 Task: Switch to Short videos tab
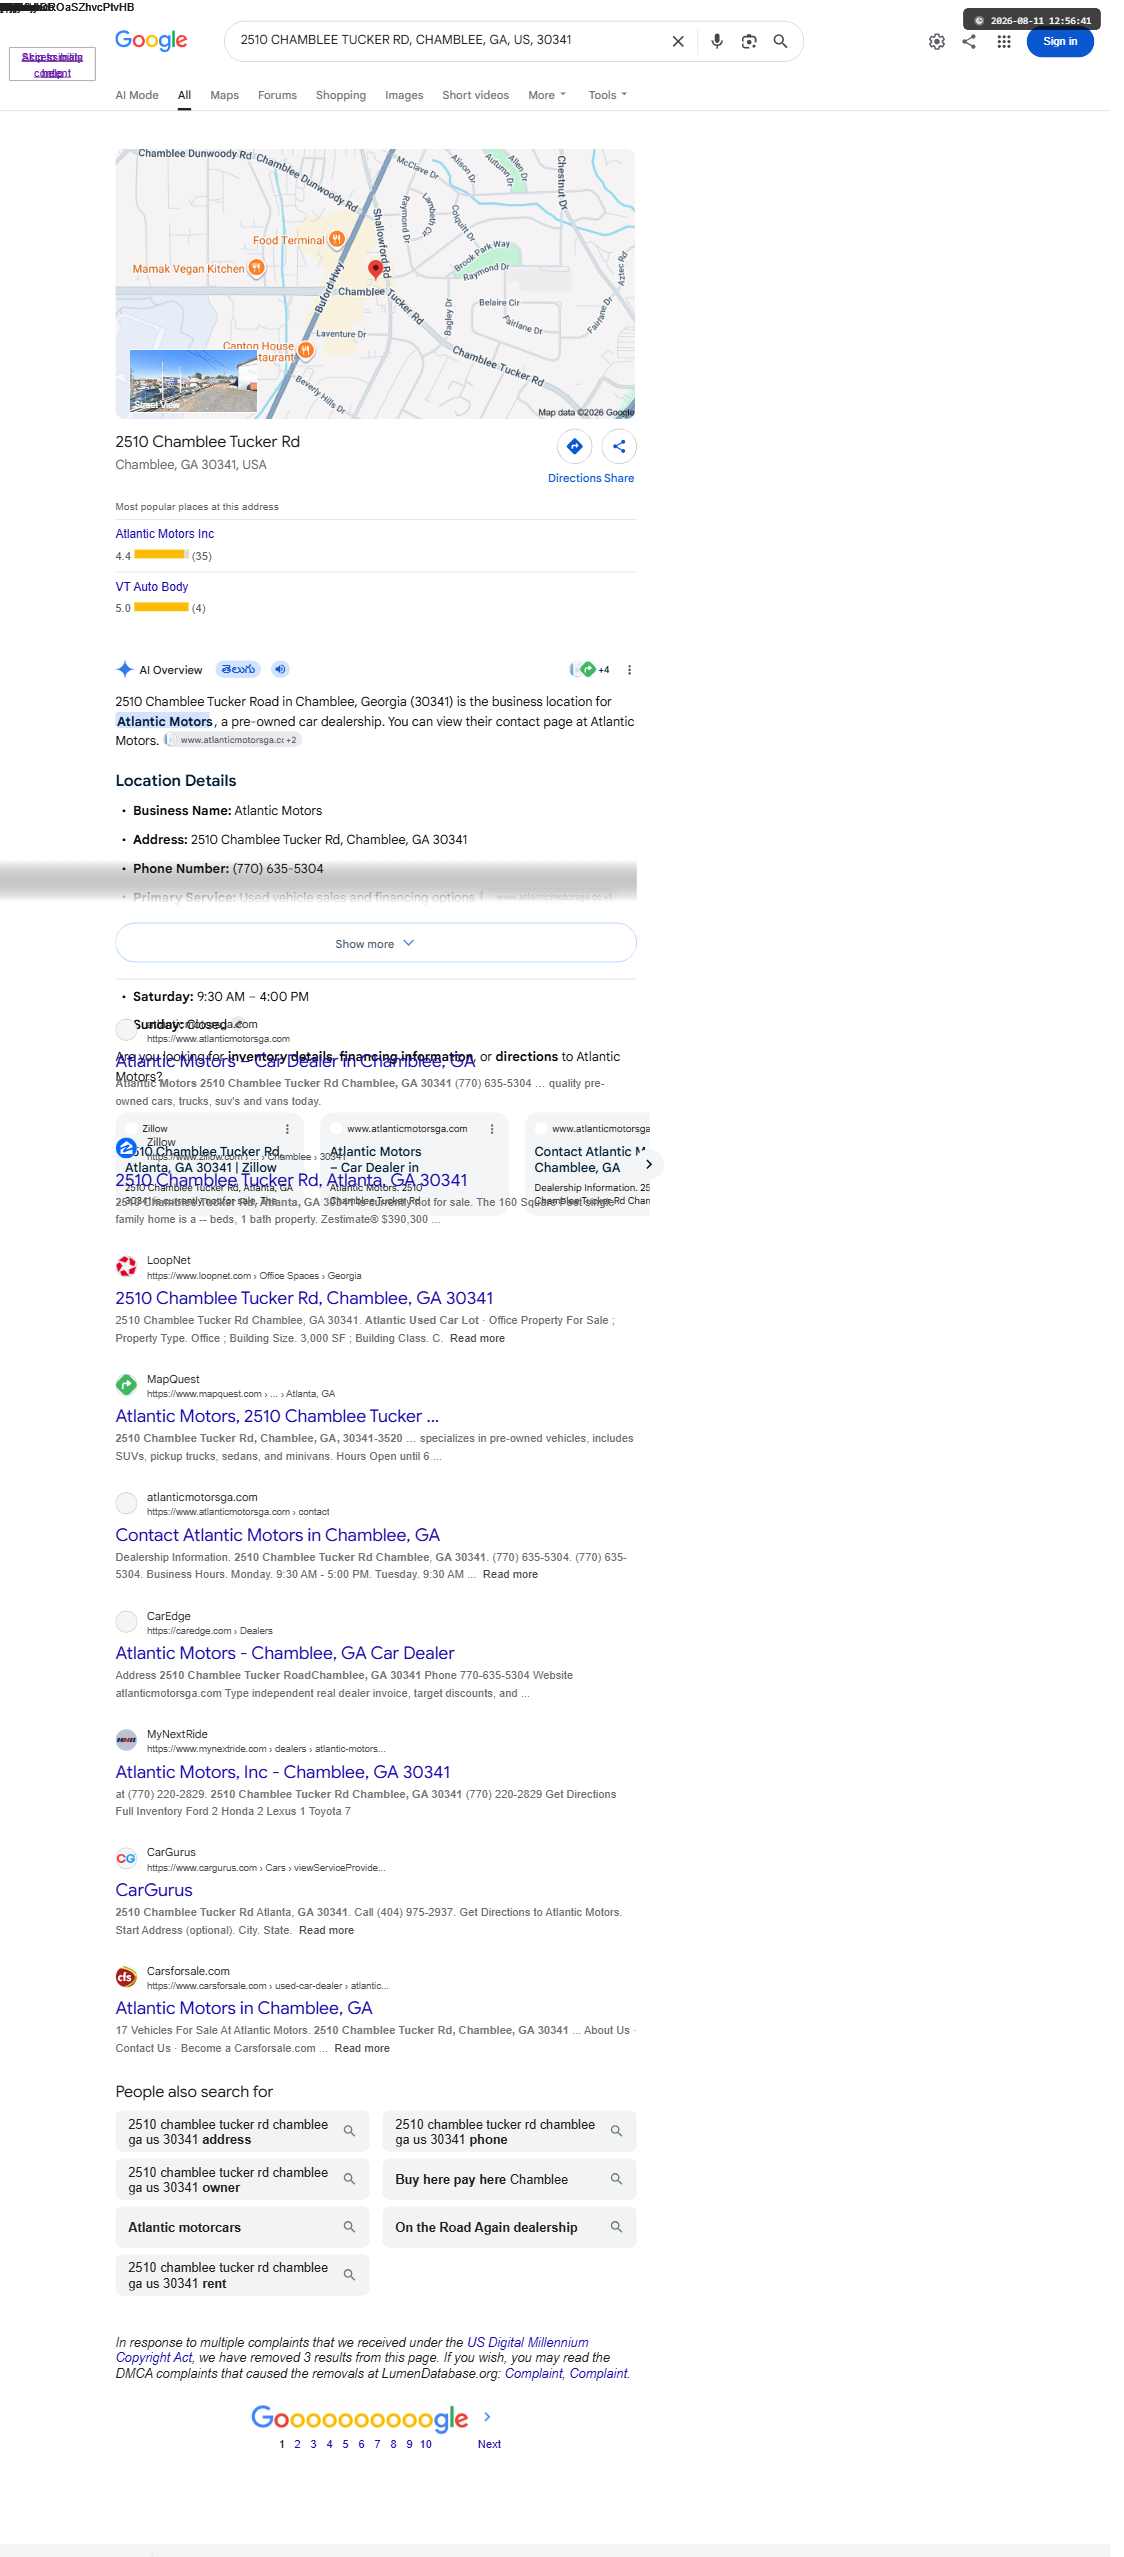coord(475,95)
